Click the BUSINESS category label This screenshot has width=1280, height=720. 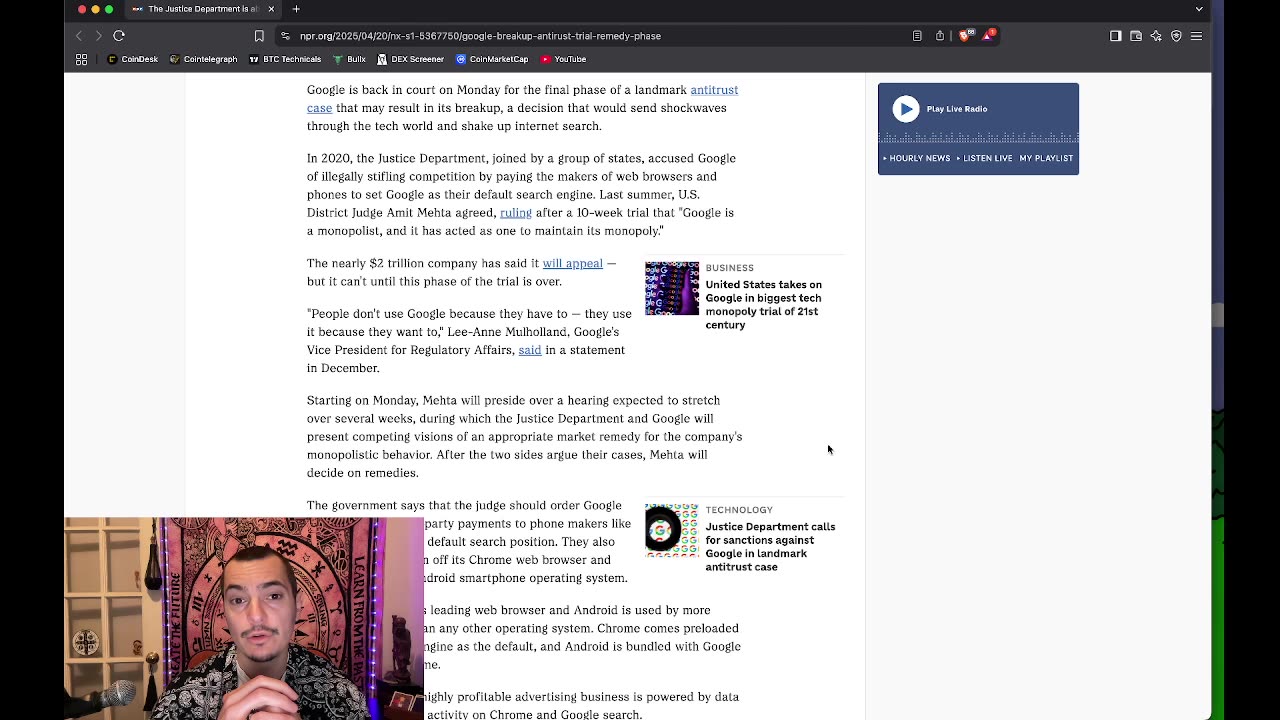730,268
